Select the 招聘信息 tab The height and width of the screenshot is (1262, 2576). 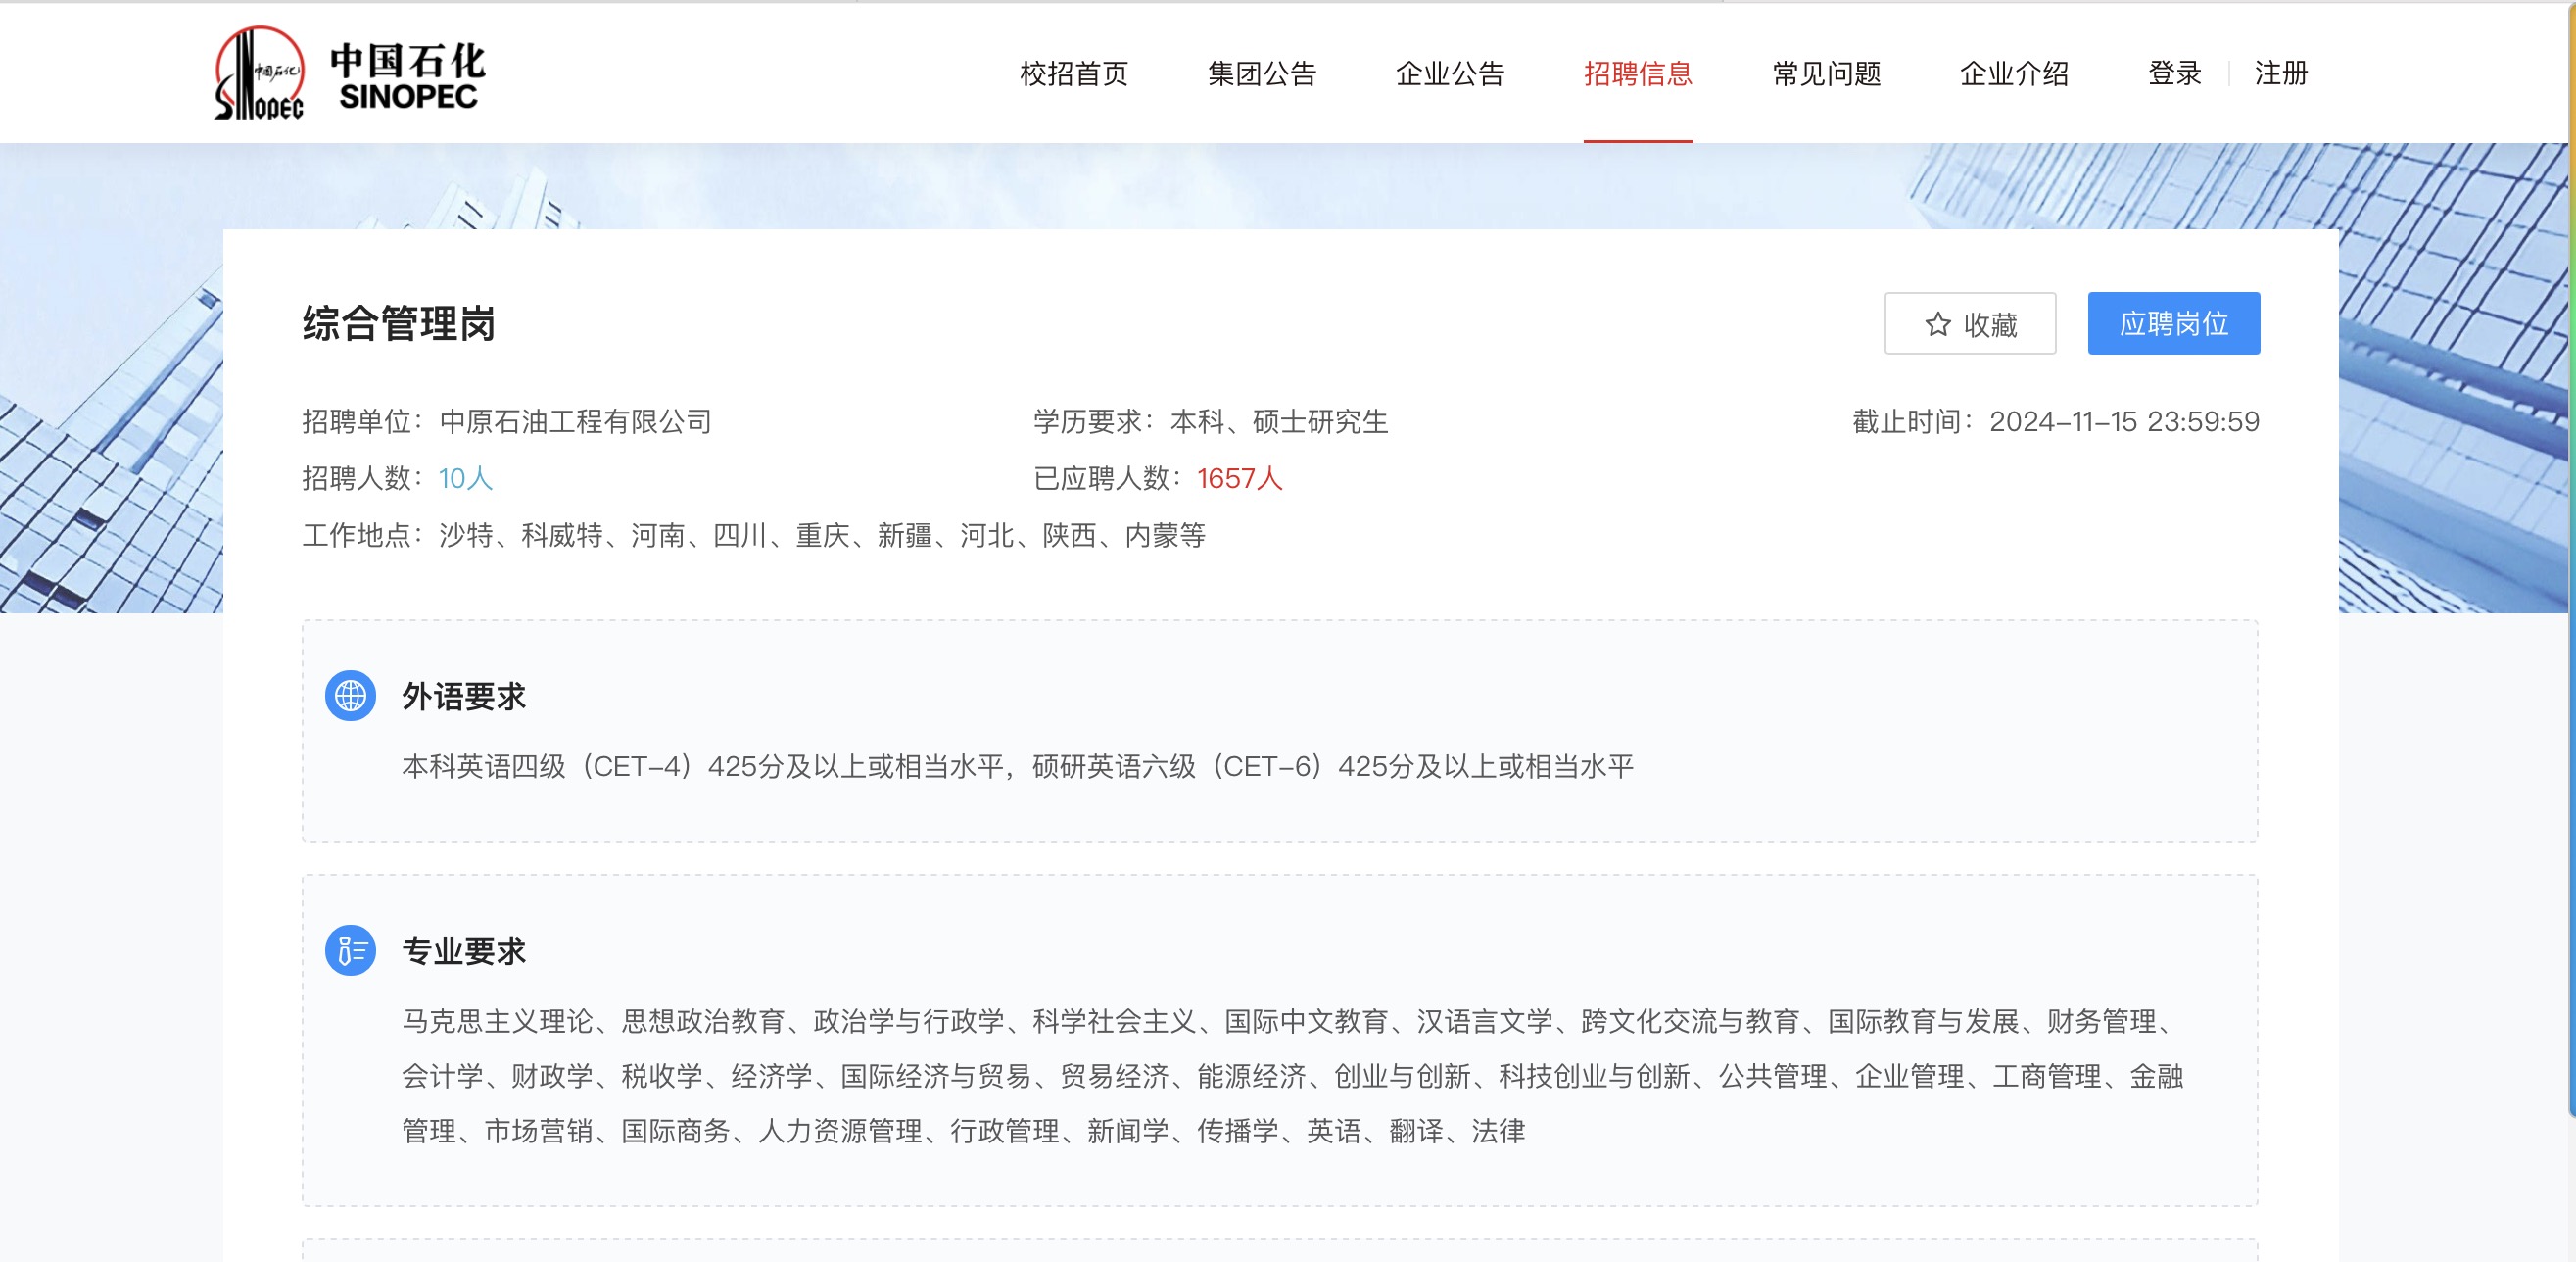[1637, 73]
